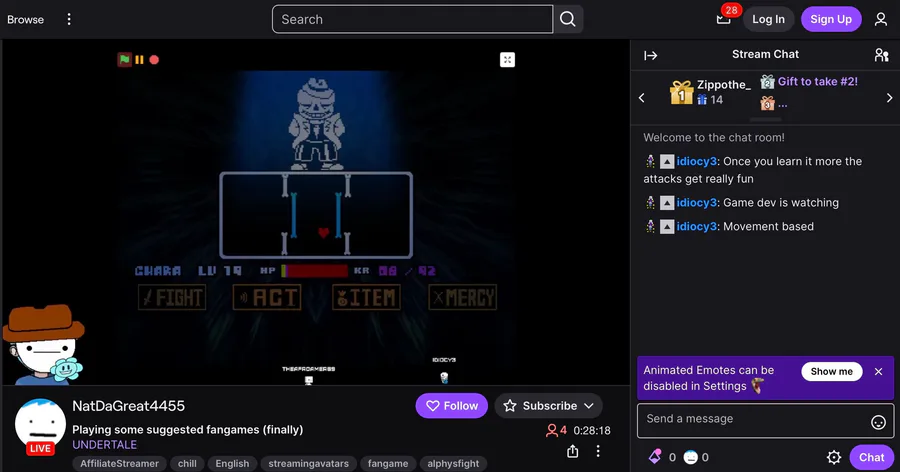Click the Subscribe button
Viewport: 900px width, 472px height.
tap(549, 406)
